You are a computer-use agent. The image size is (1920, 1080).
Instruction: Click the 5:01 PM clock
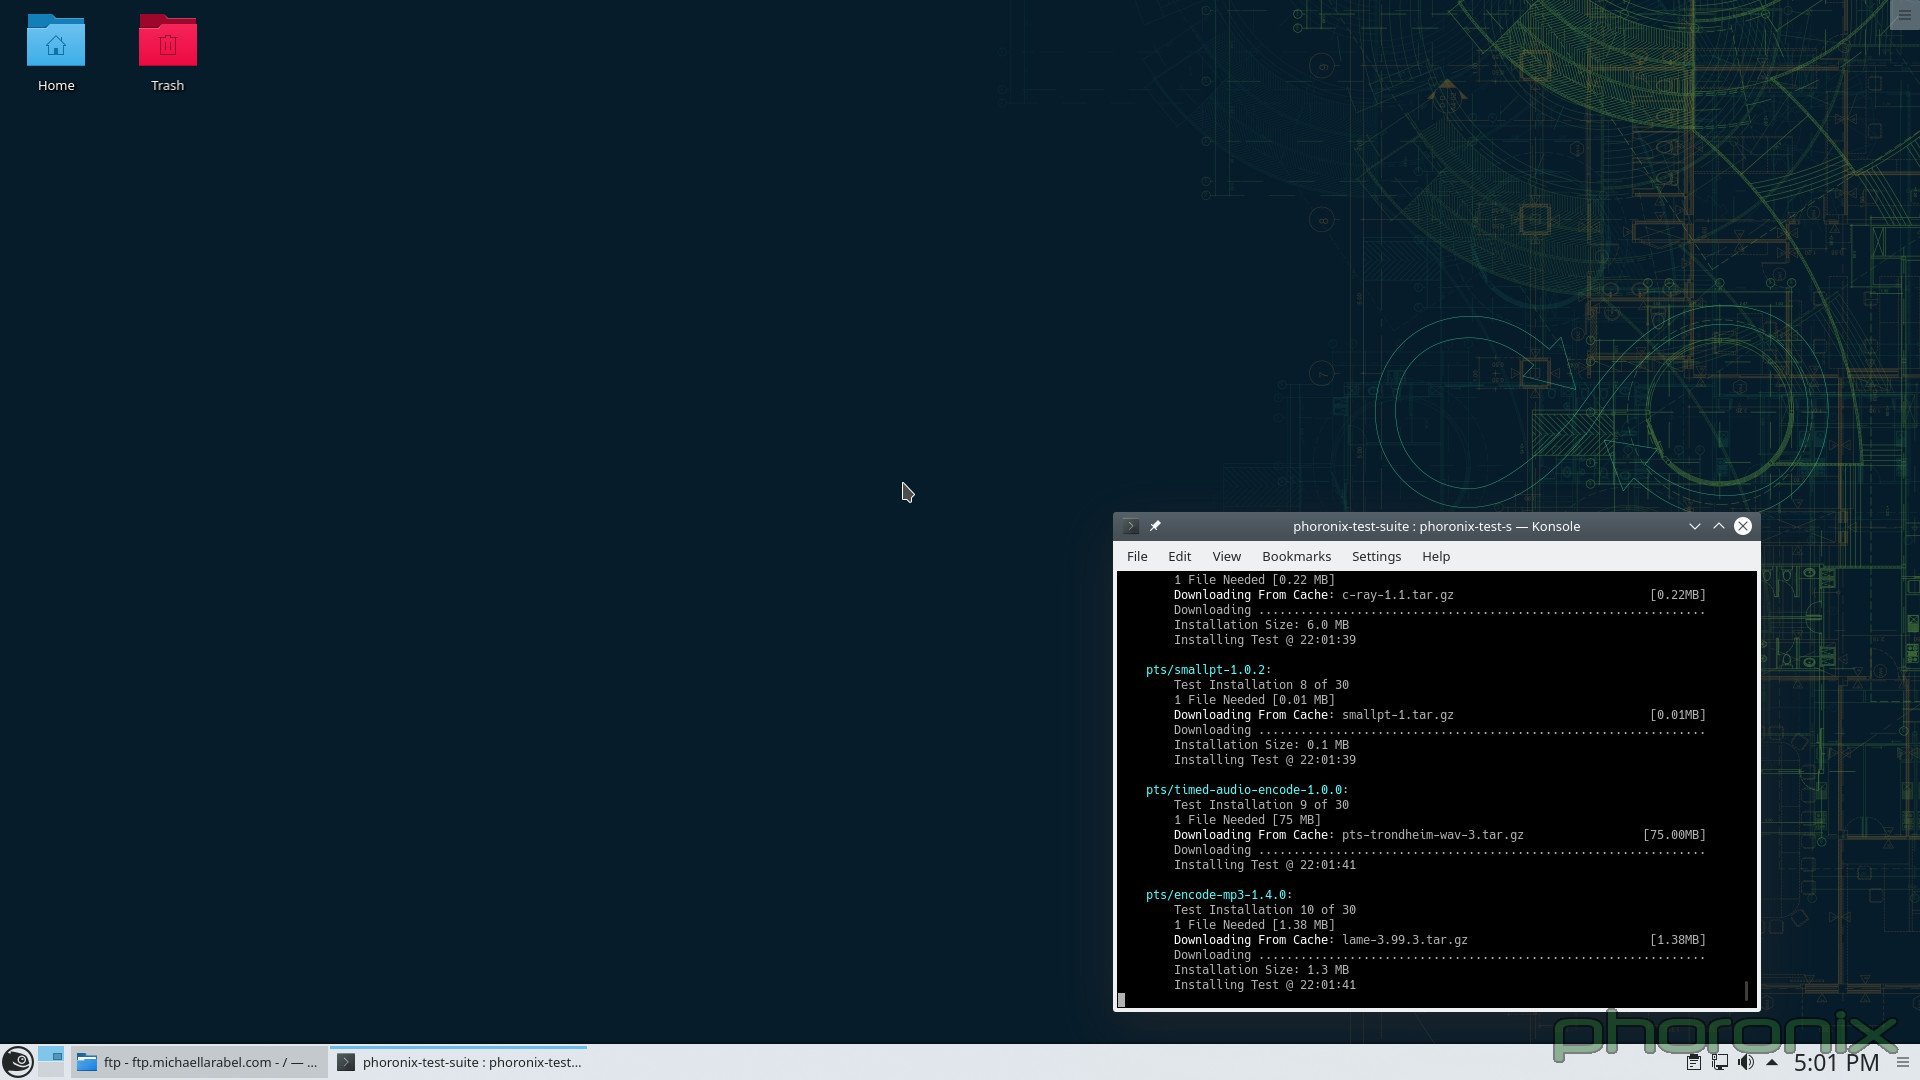coord(1835,1062)
